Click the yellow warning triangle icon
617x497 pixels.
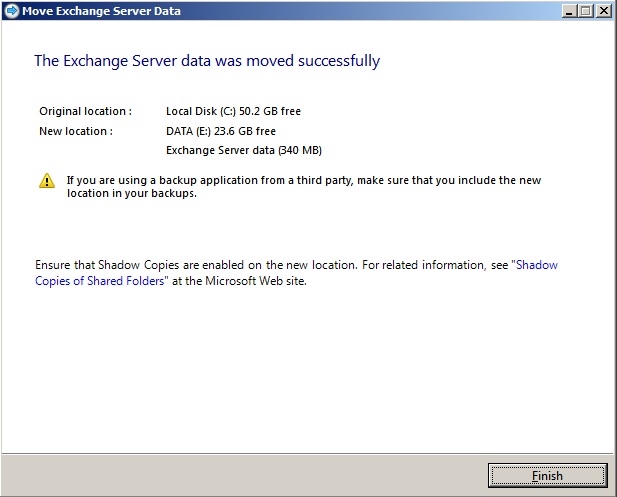tap(47, 181)
